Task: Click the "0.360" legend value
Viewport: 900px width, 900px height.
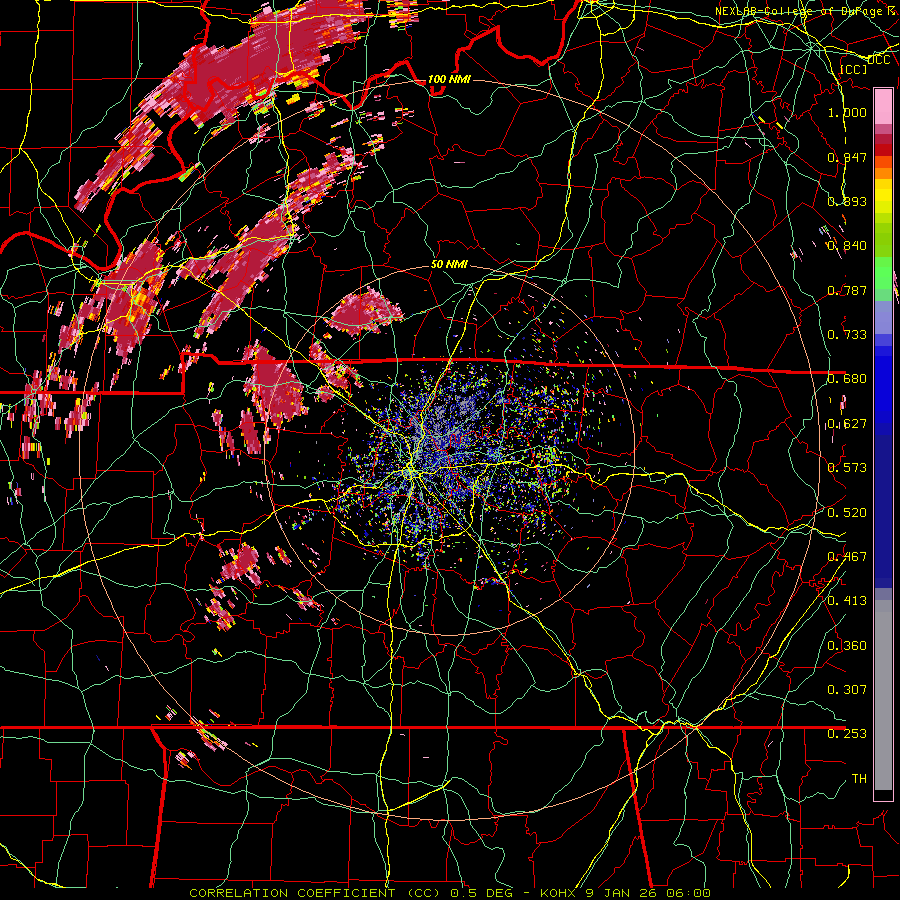Action: click(847, 646)
